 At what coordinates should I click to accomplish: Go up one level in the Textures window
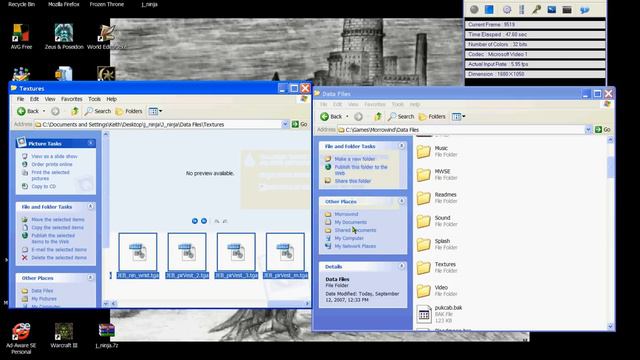point(75,111)
